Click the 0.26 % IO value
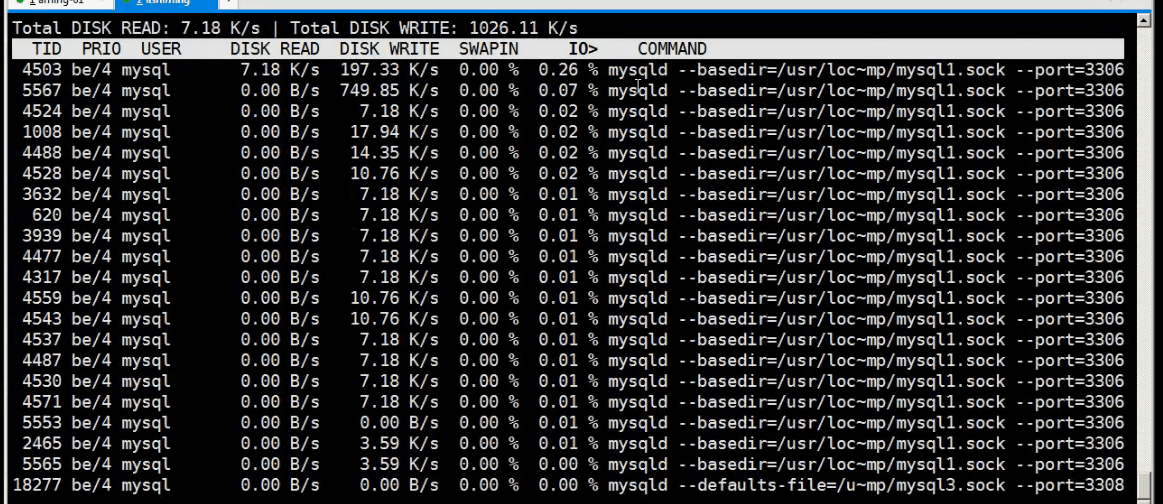This screenshot has height=504, width=1163. 568,70
